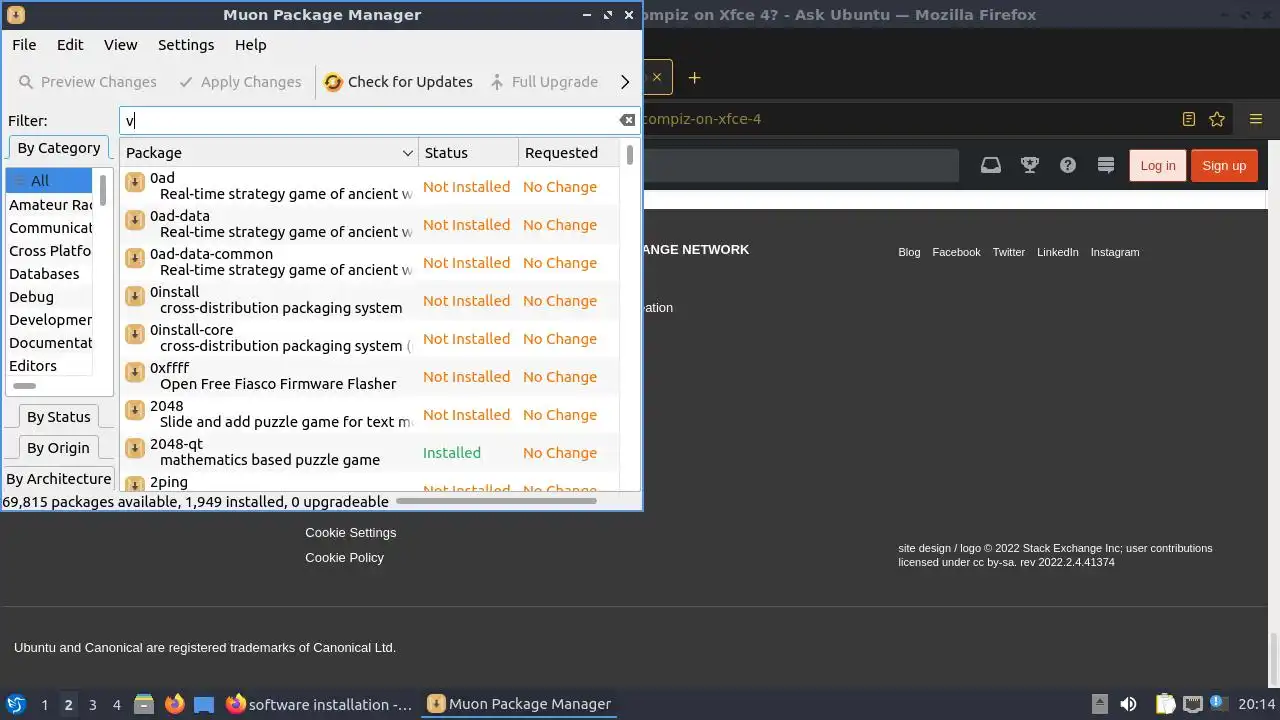The height and width of the screenshot is (720, 1280).
Task: Click the package list horizontal scrollbar
Action: [x=496, y=501]
